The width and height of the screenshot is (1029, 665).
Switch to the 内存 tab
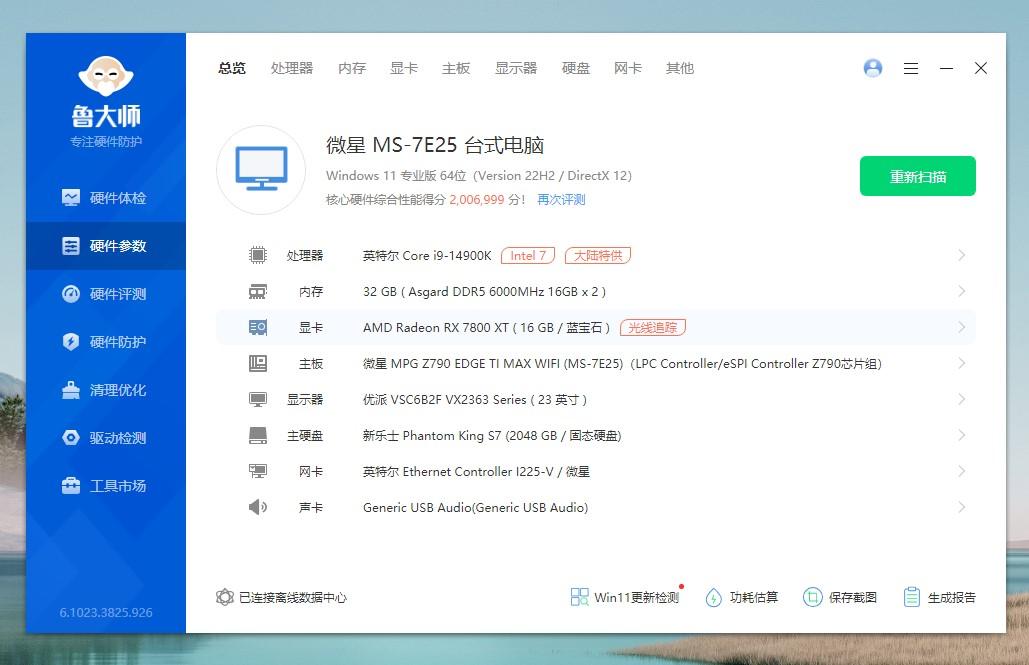[352, 68]
